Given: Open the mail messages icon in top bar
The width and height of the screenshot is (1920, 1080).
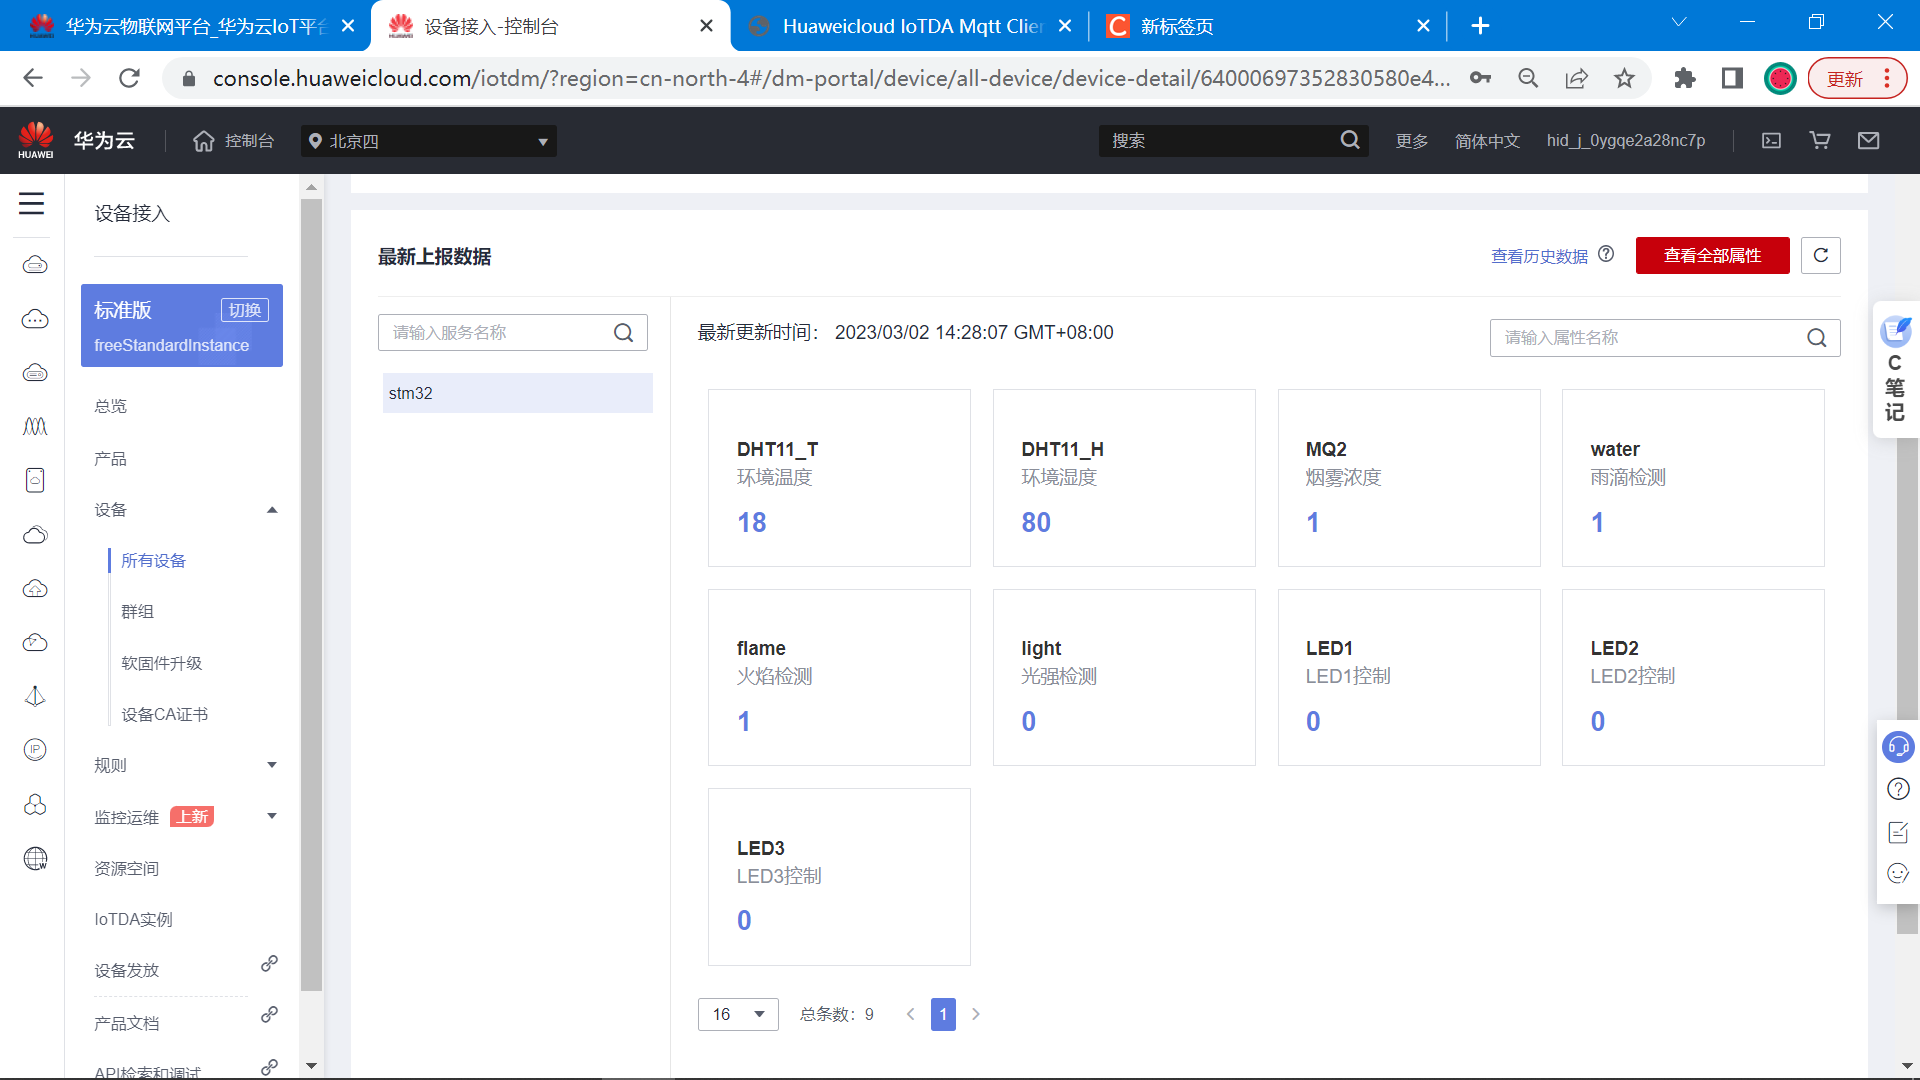Looking at the screenshot, I should 1868,141.
